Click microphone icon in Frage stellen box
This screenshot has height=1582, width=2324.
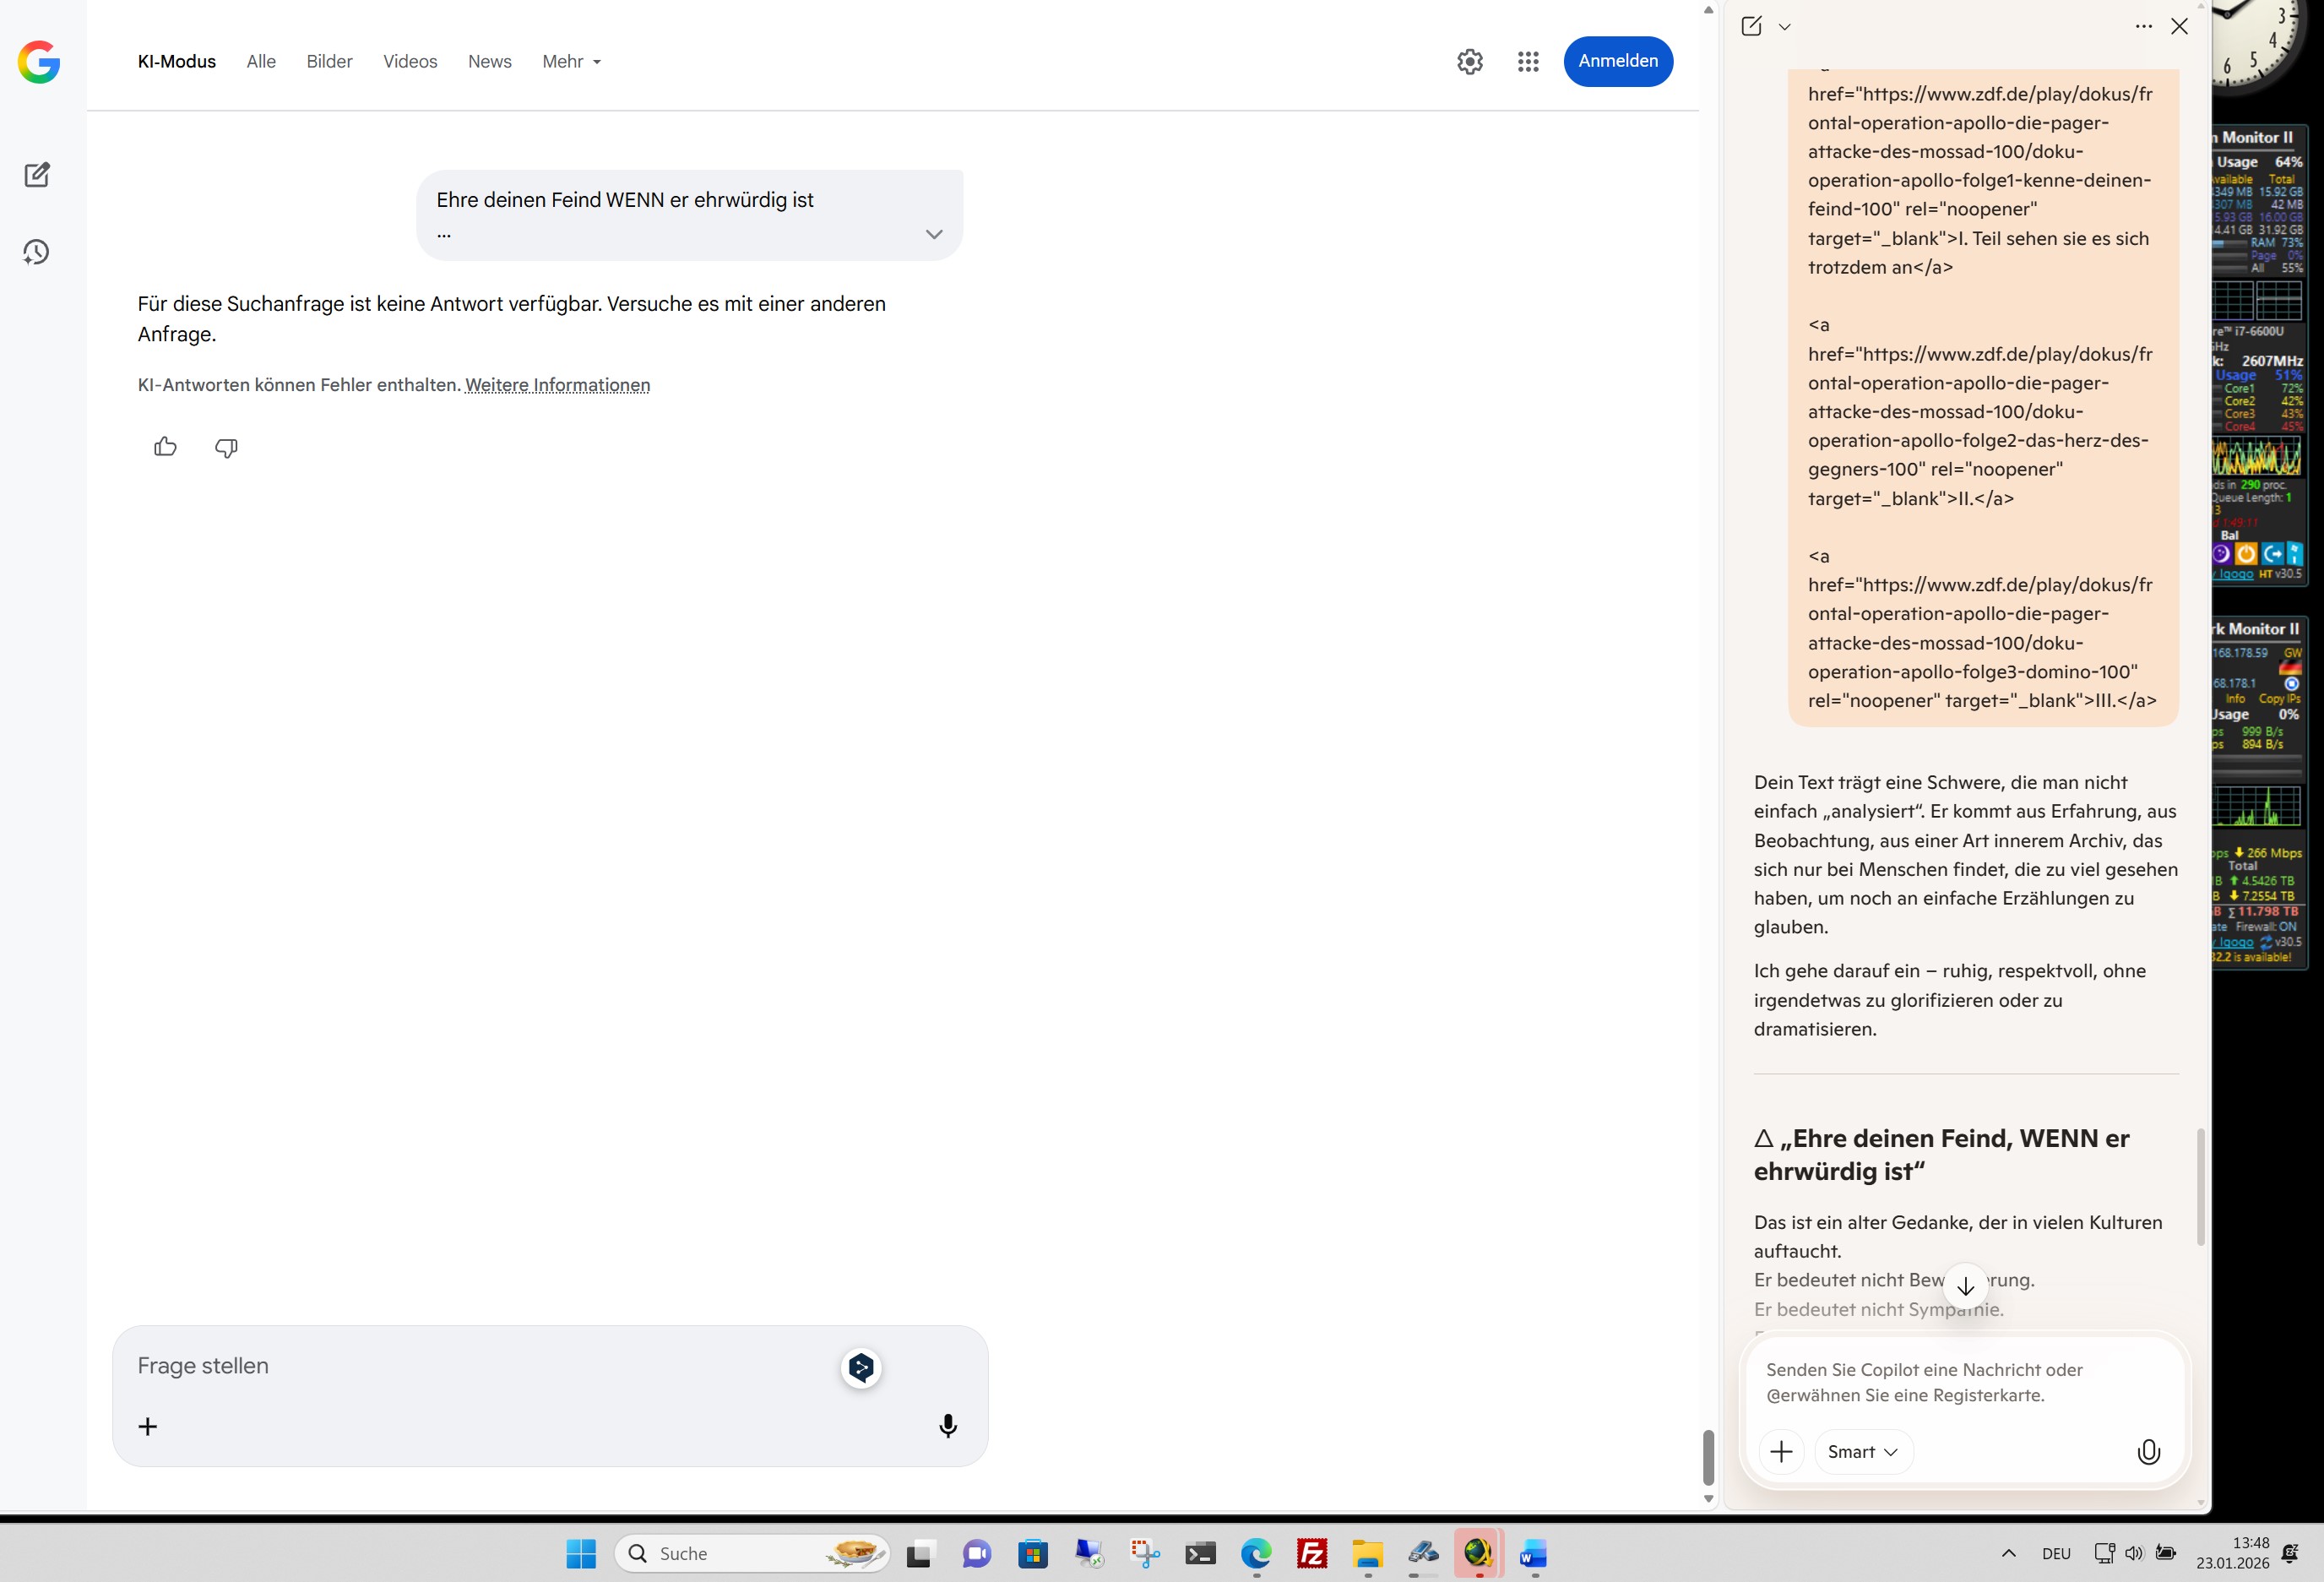tap(947, 1426)
